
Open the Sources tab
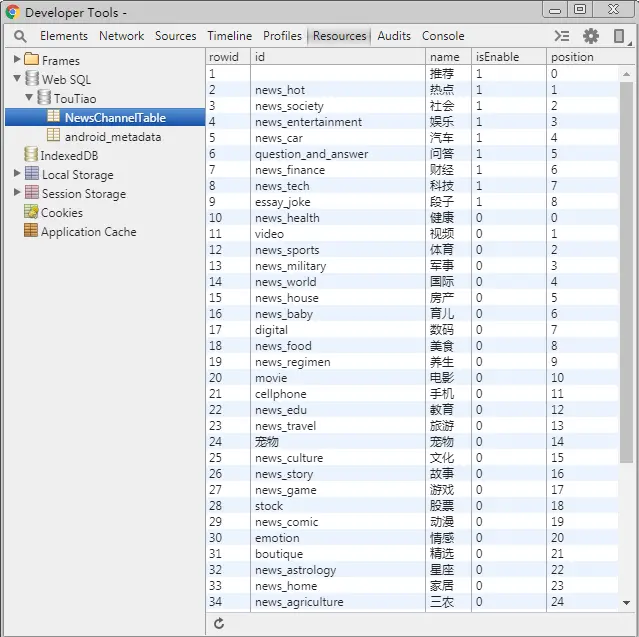click(x=176, y=36)
